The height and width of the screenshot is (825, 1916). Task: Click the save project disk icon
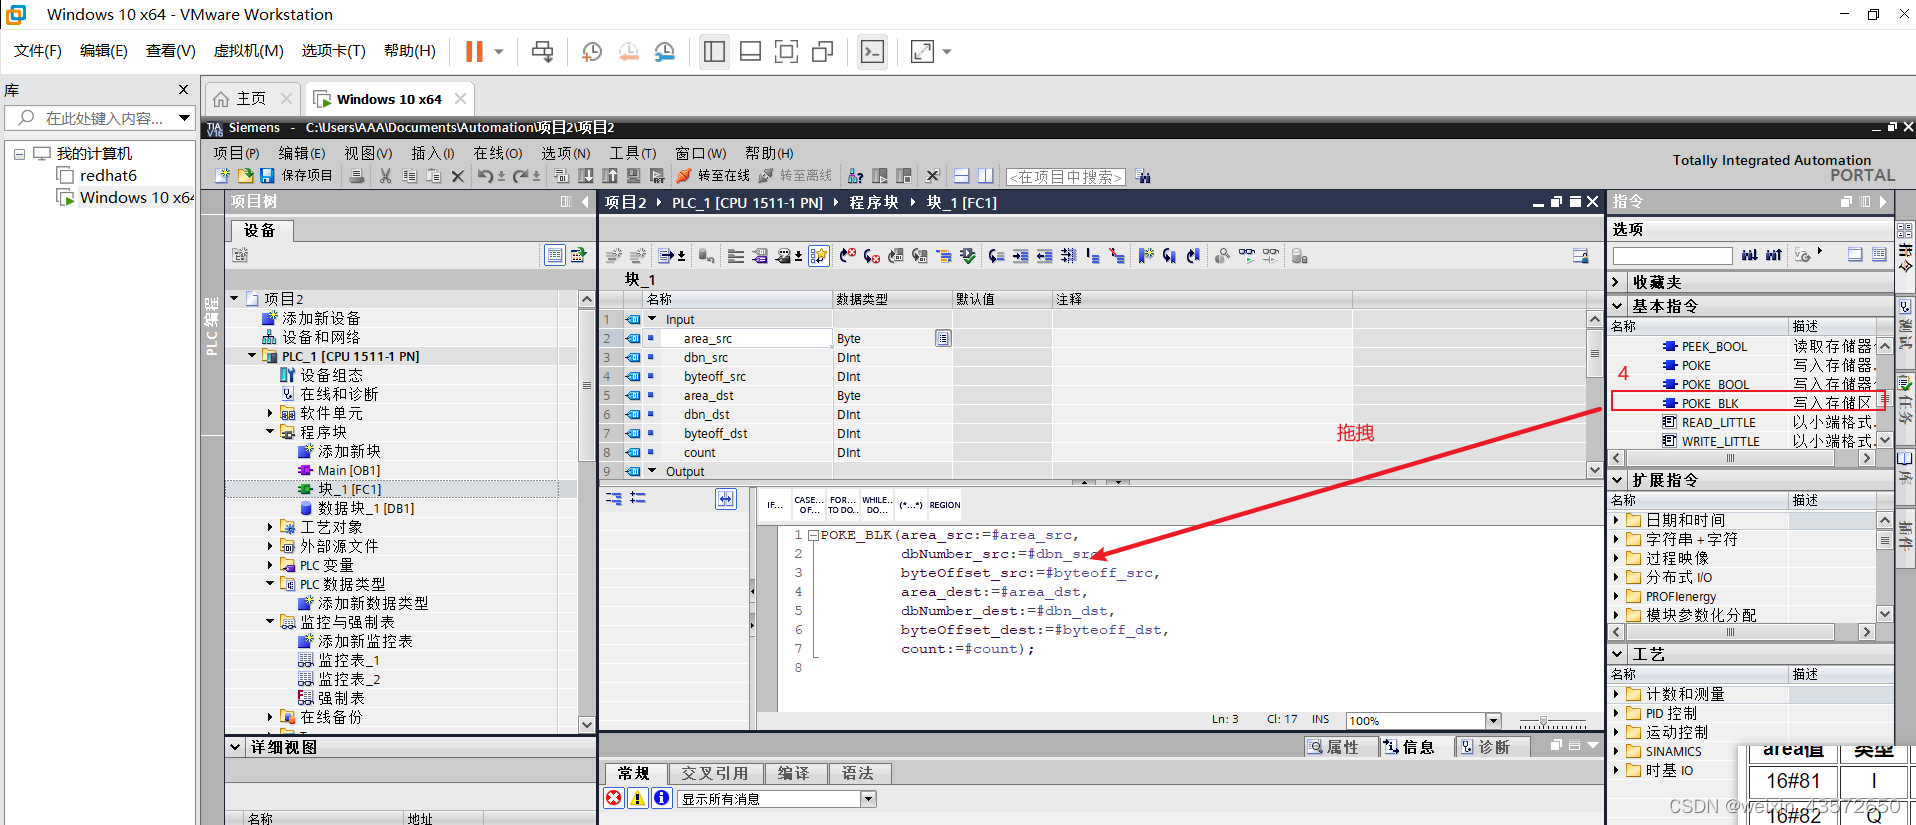(267, 176)
